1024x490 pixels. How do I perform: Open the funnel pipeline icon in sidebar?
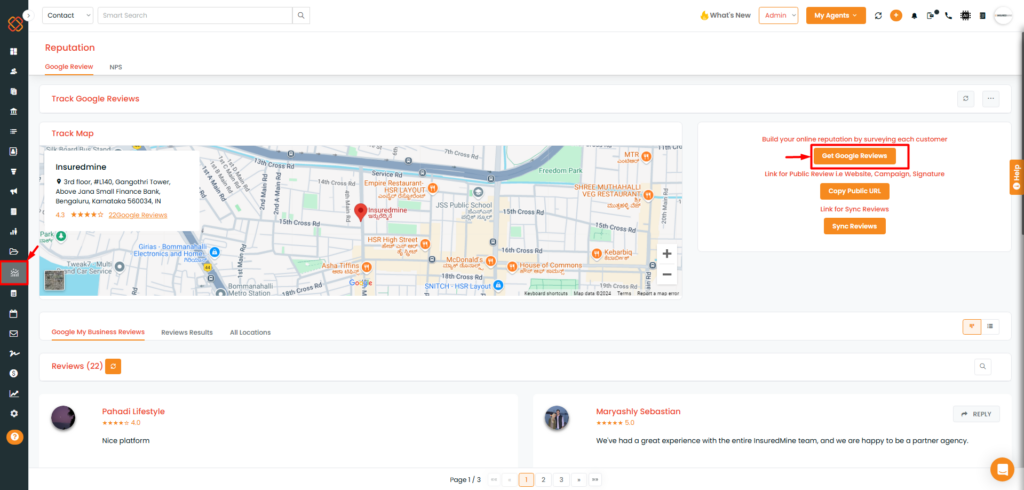coord(14,172)
